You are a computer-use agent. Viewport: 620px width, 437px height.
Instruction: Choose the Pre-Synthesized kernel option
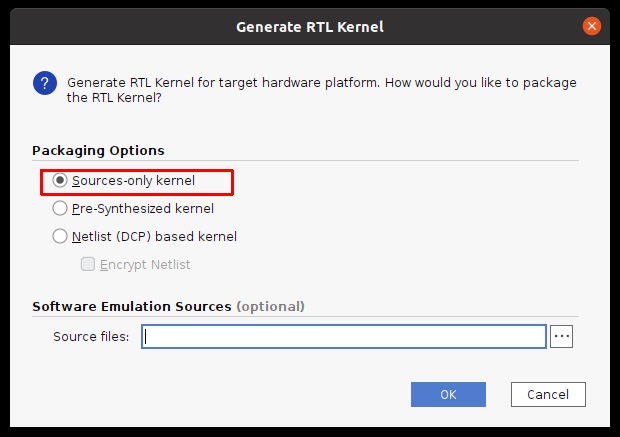[60, 209]
